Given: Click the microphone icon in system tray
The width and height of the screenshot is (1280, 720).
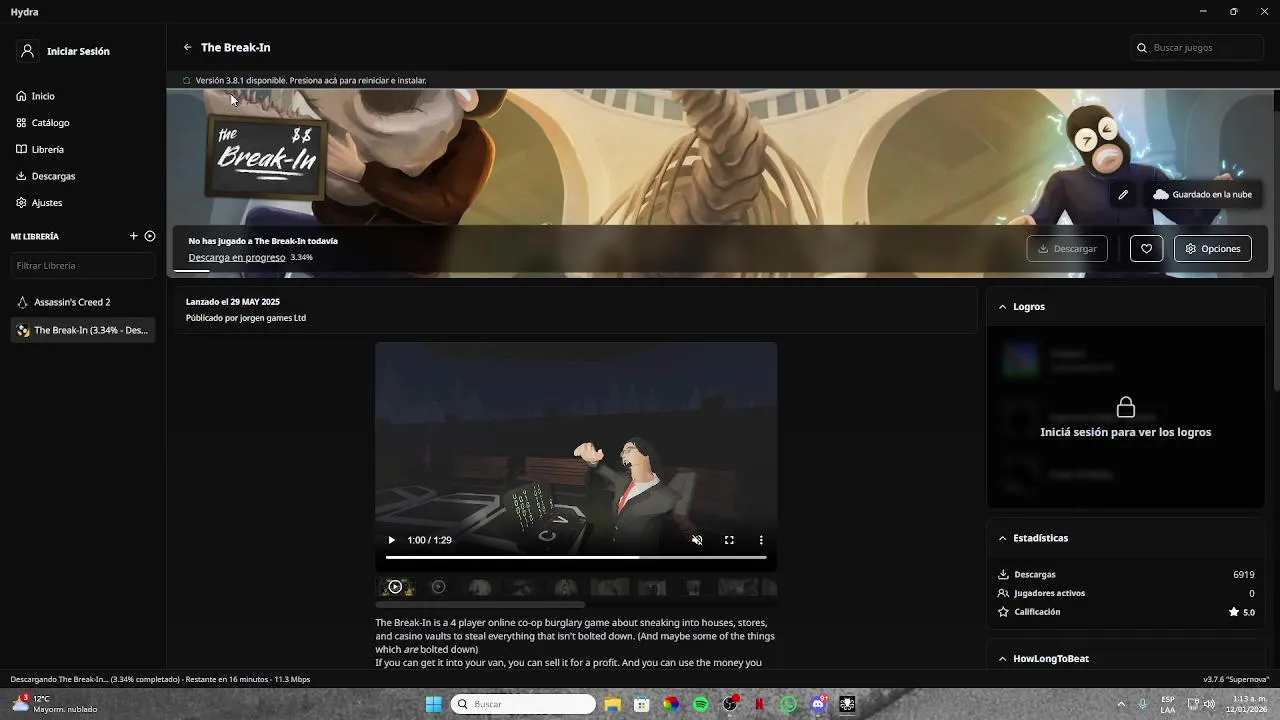Looking at the screenshot, I should coord(1143,704).
